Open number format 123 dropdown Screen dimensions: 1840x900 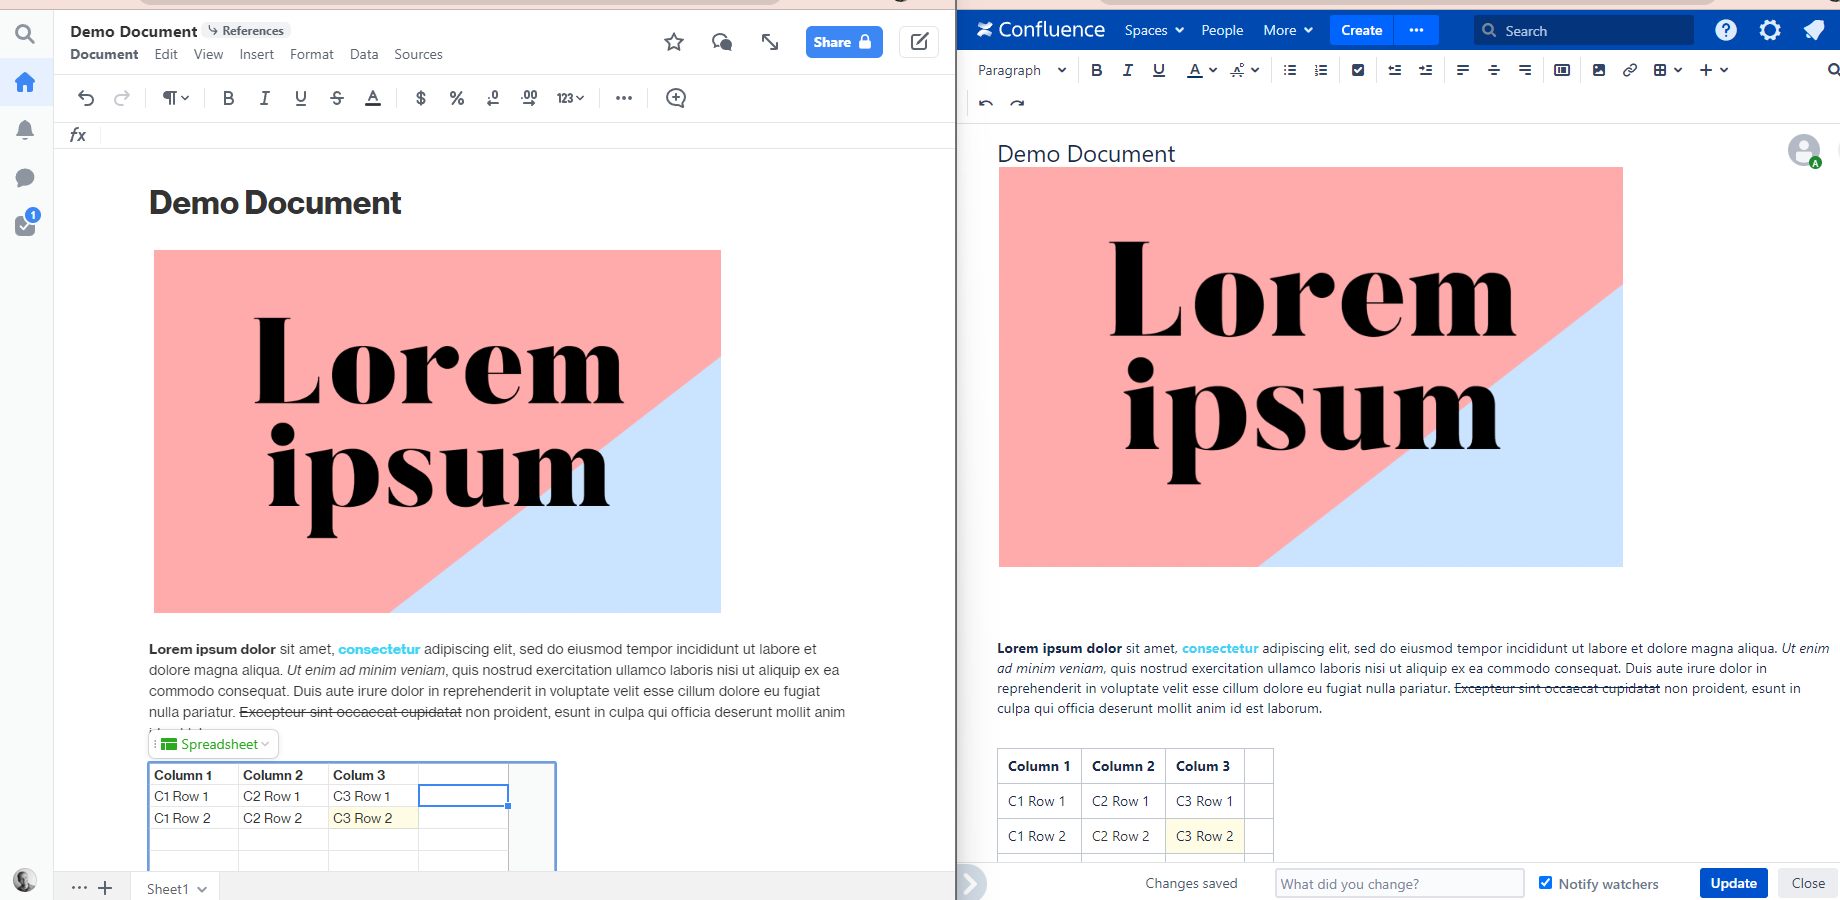tap(570, 98)
